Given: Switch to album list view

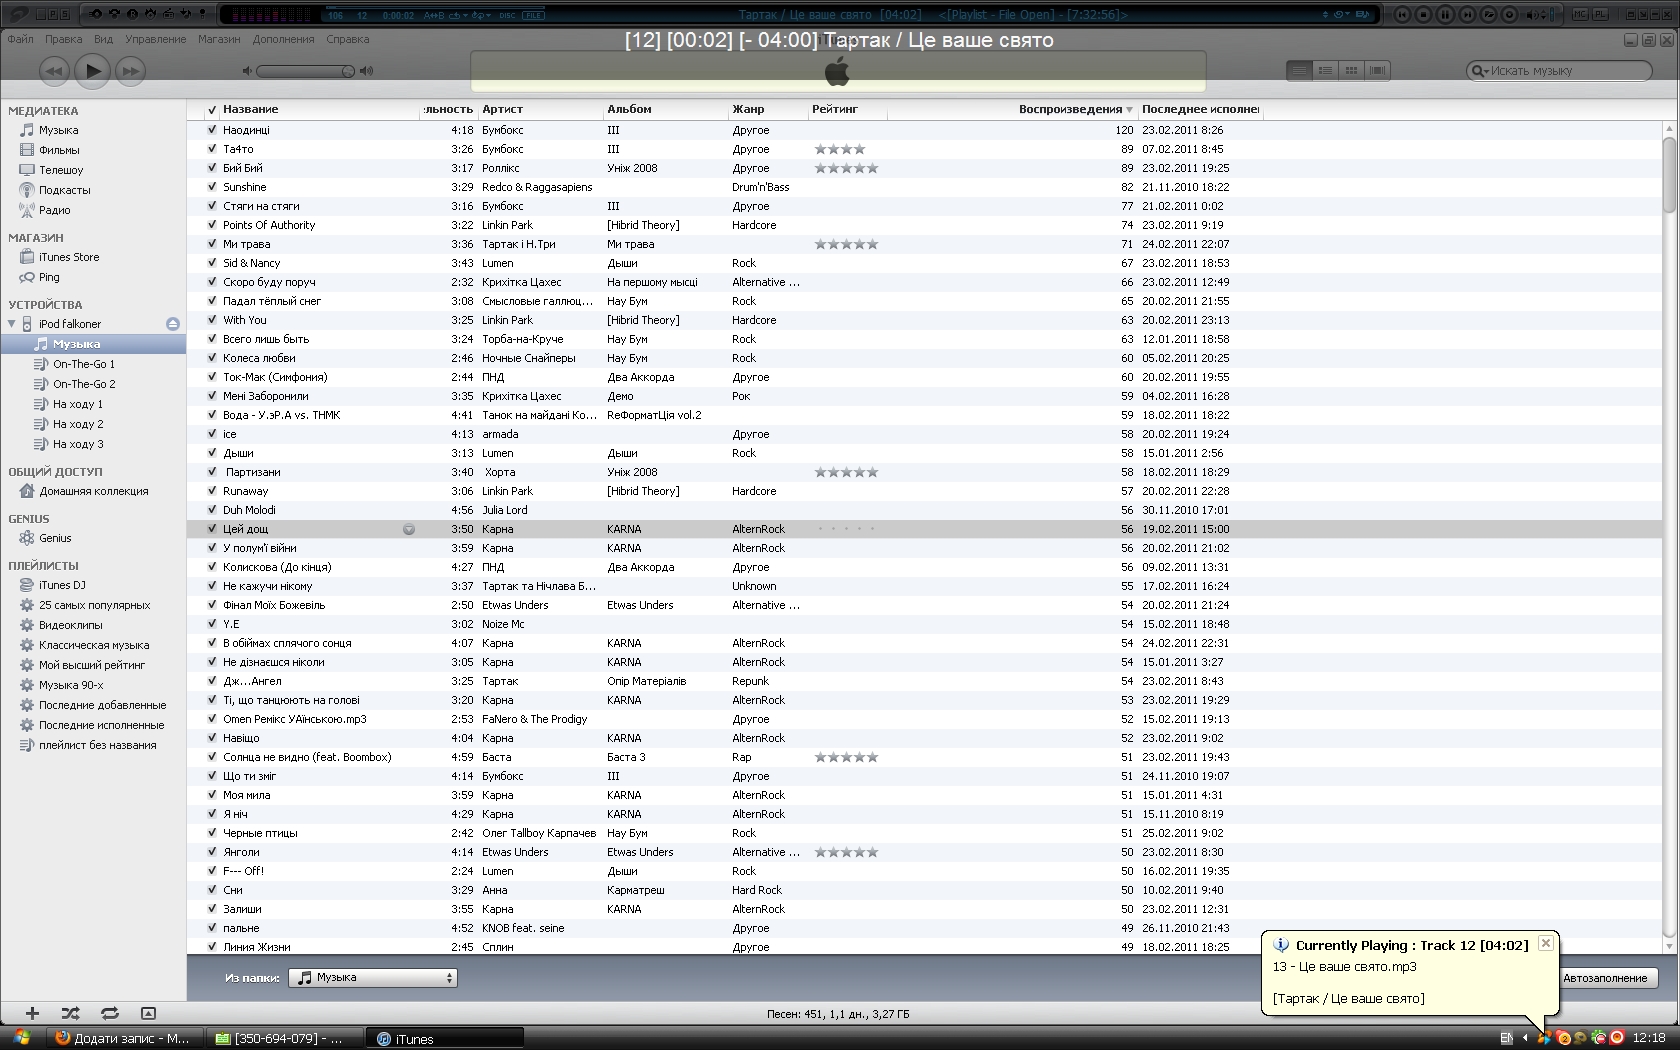Looking at the screenshot, I should point(1325,70).
